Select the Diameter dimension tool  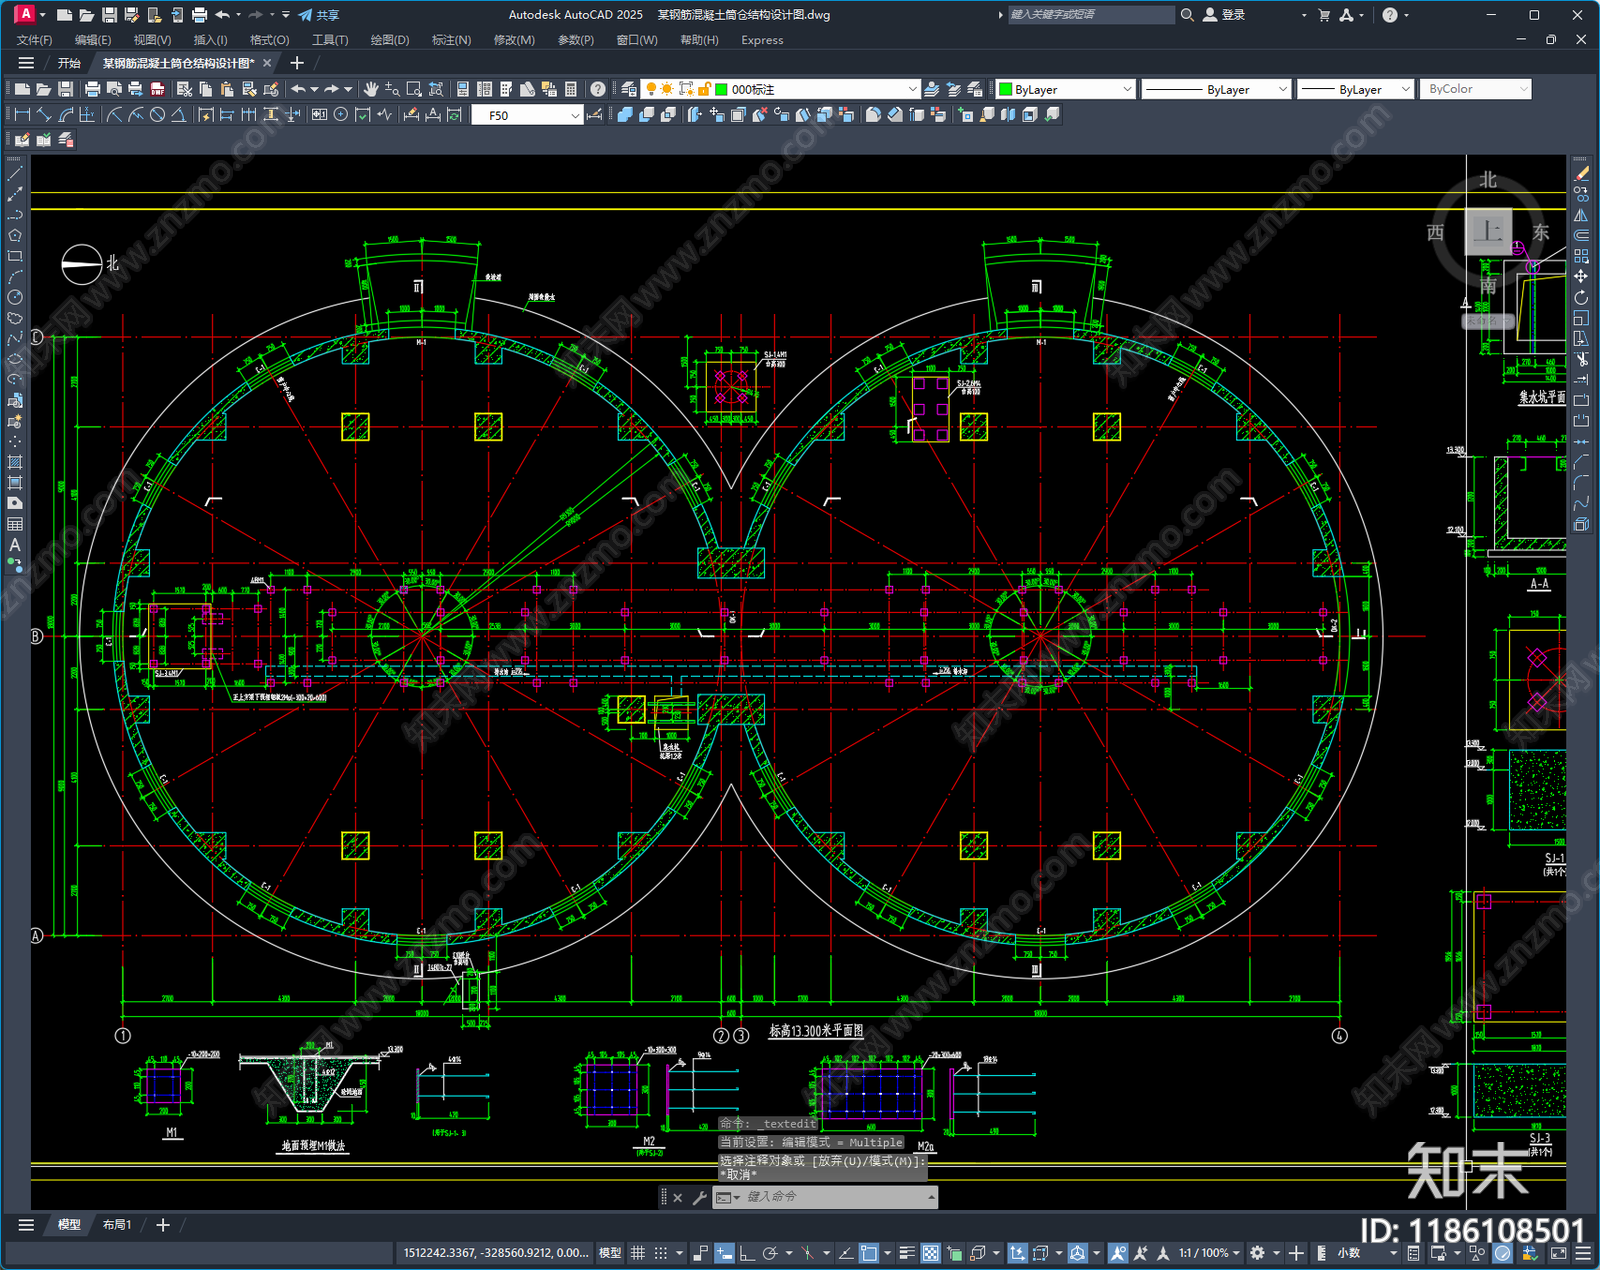click(x=157, y=115)
